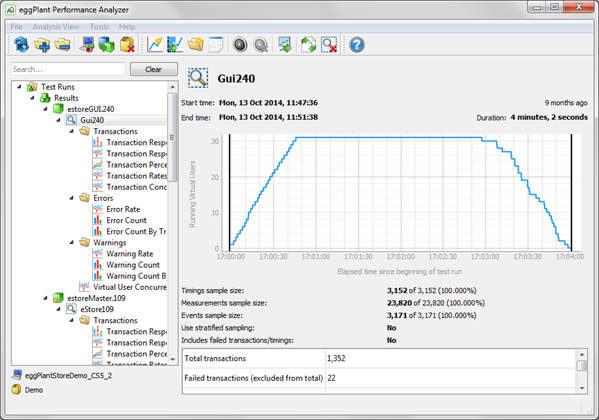This screenshot has height=420, width=599.
Task: Collapse the Results tree node
Action: click(32, 98)
